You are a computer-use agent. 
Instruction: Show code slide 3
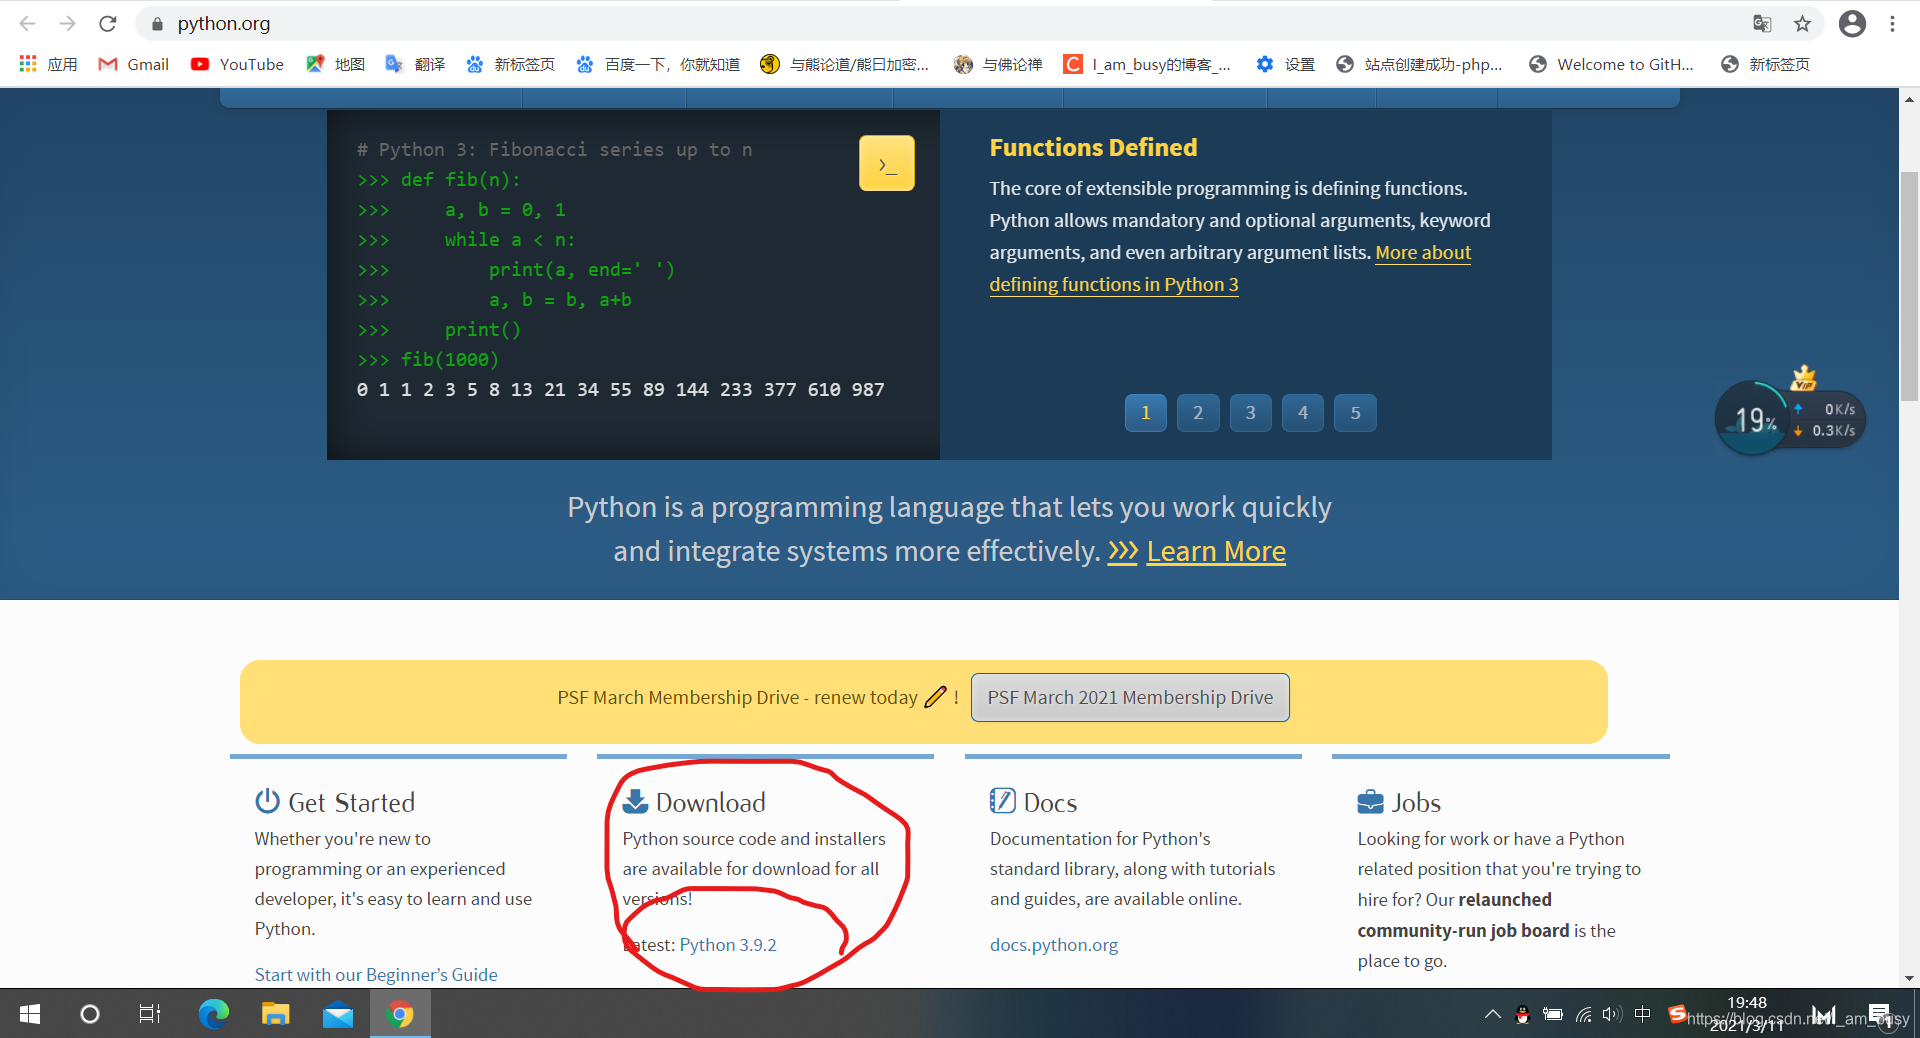pos(1250,413)
